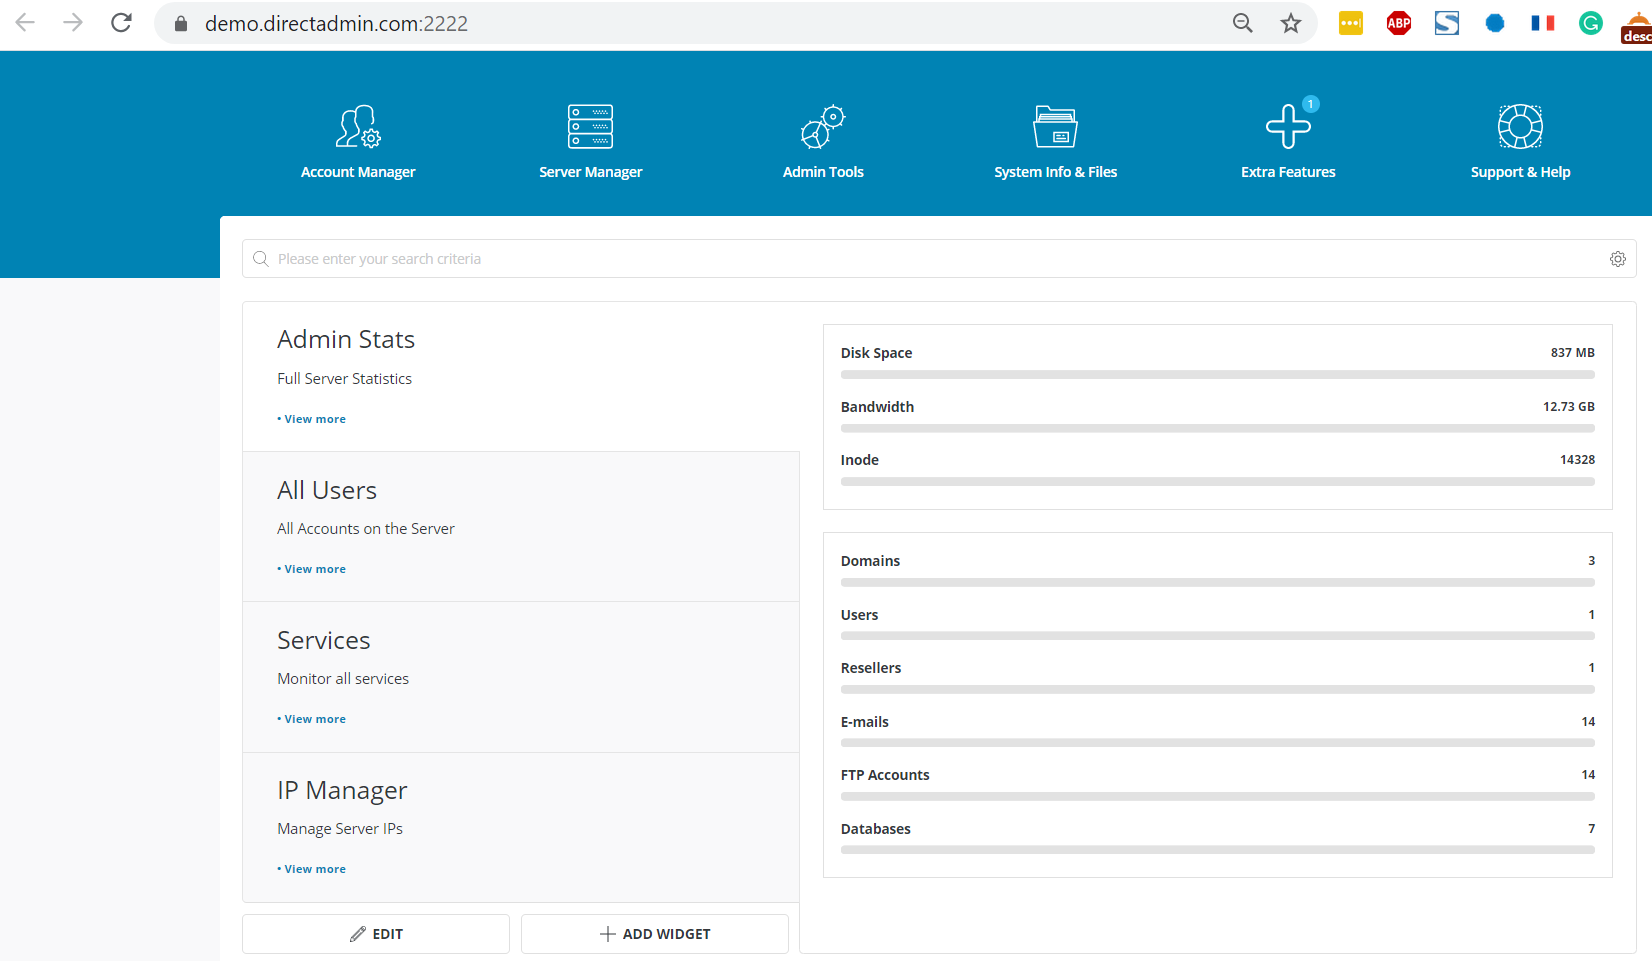The height and width of the screenshot is (961, 1652).
Task: Click the blue circle extension icon
Action: (x=1495, y=23)
